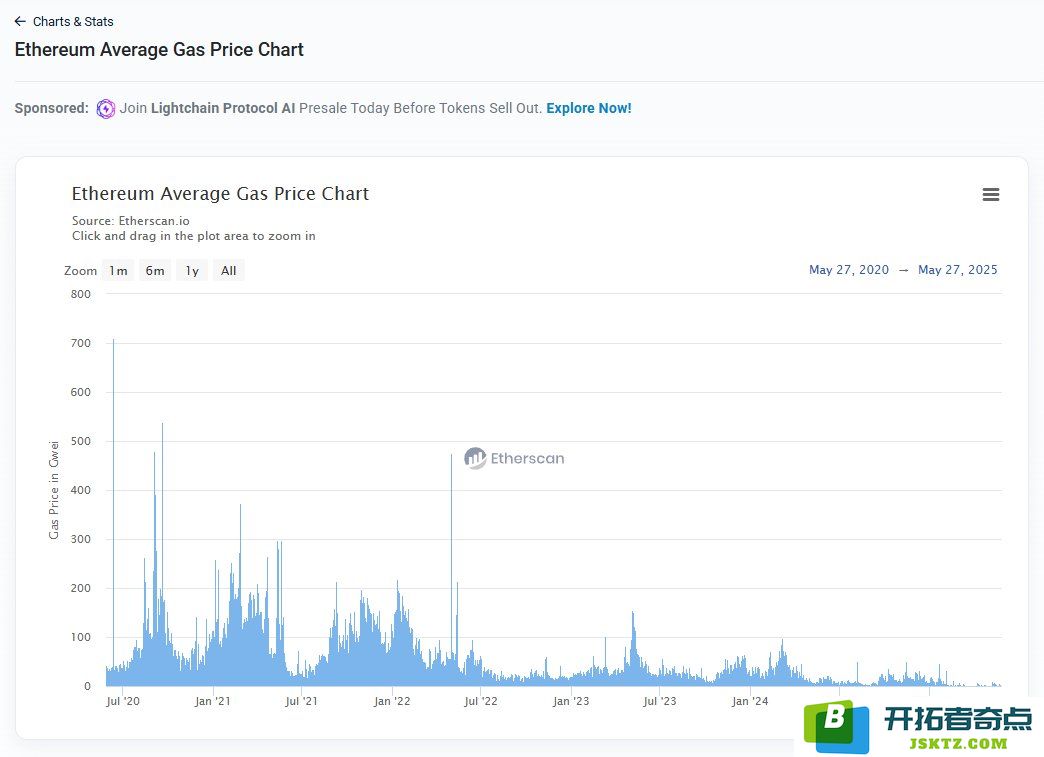Image resolution: width=1044 pixels, height=757 pixels.
Task: Click the Lightchain Protocol AI sponsor logo
Action: point(106,109)
